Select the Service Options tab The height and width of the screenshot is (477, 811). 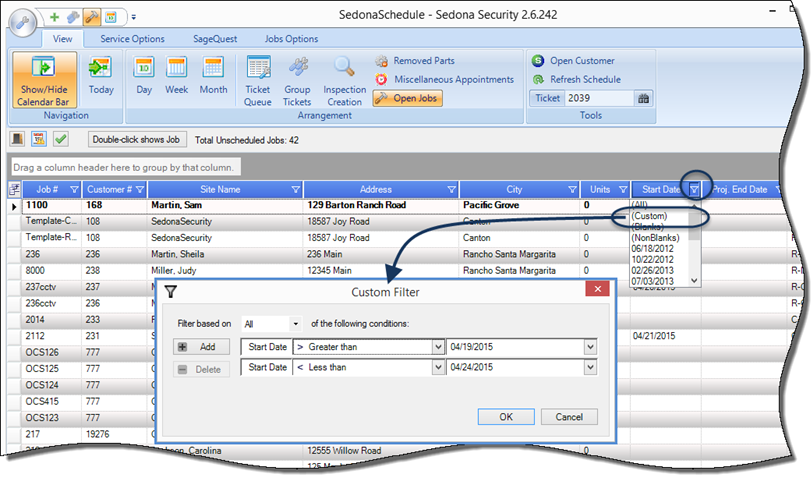click(132, 39)
